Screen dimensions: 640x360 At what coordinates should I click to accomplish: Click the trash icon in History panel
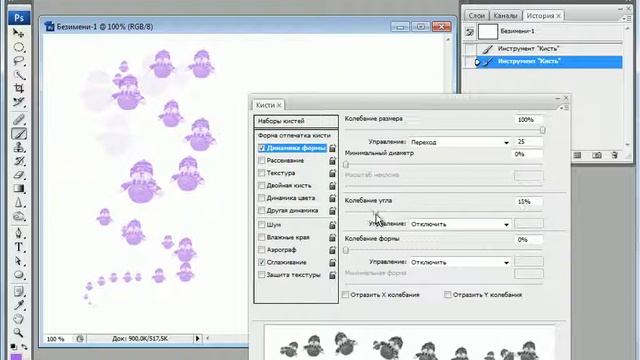coord(614,155)
